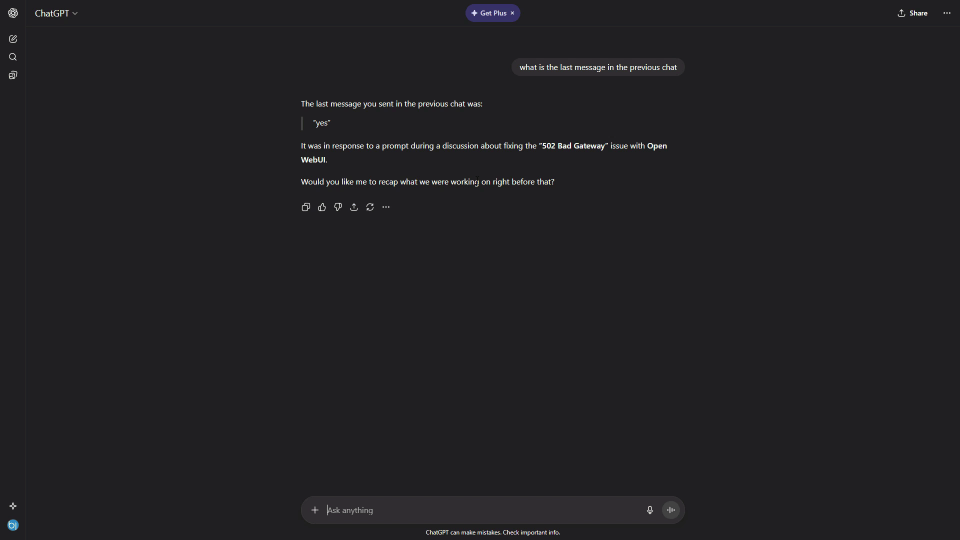Regenerate the response with the retry icon
960x540 pixels.
pos(370,207)
